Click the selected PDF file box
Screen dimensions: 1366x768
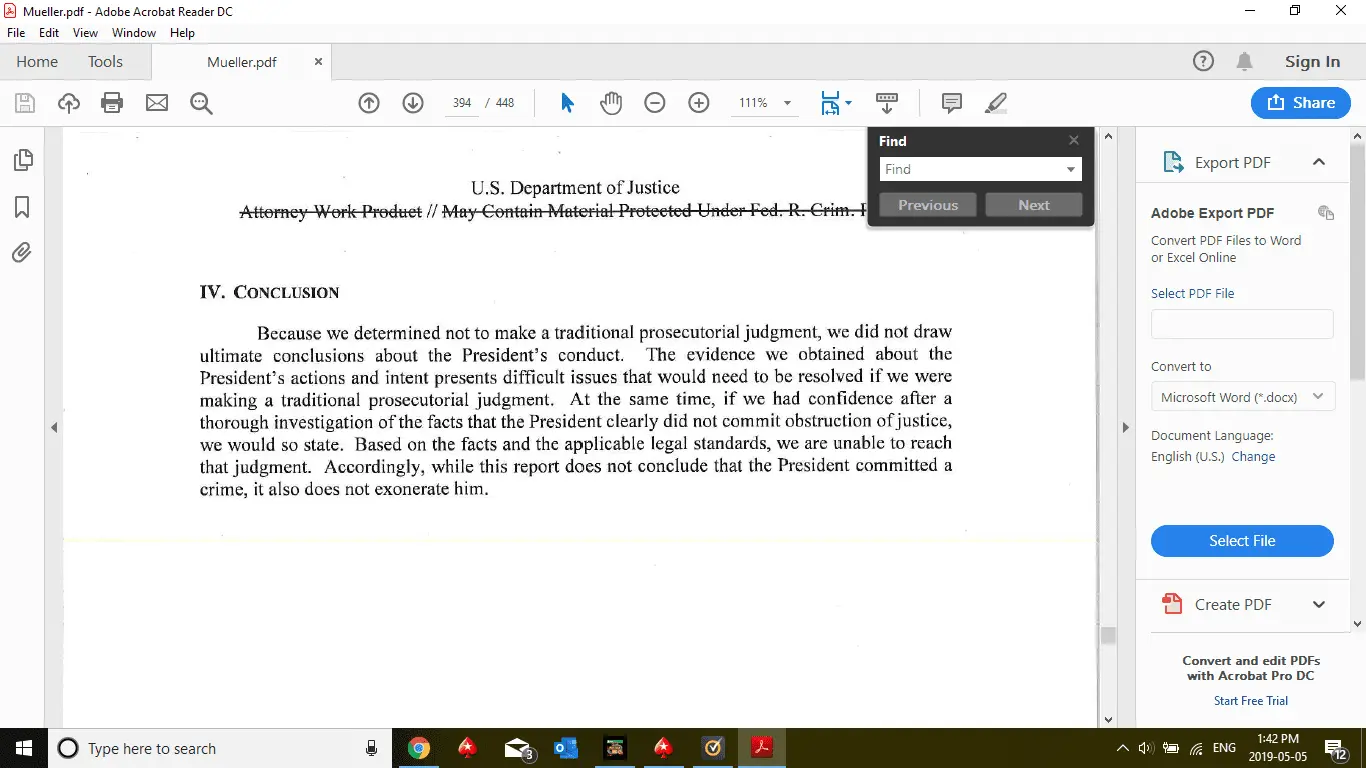coord(1242,324)
